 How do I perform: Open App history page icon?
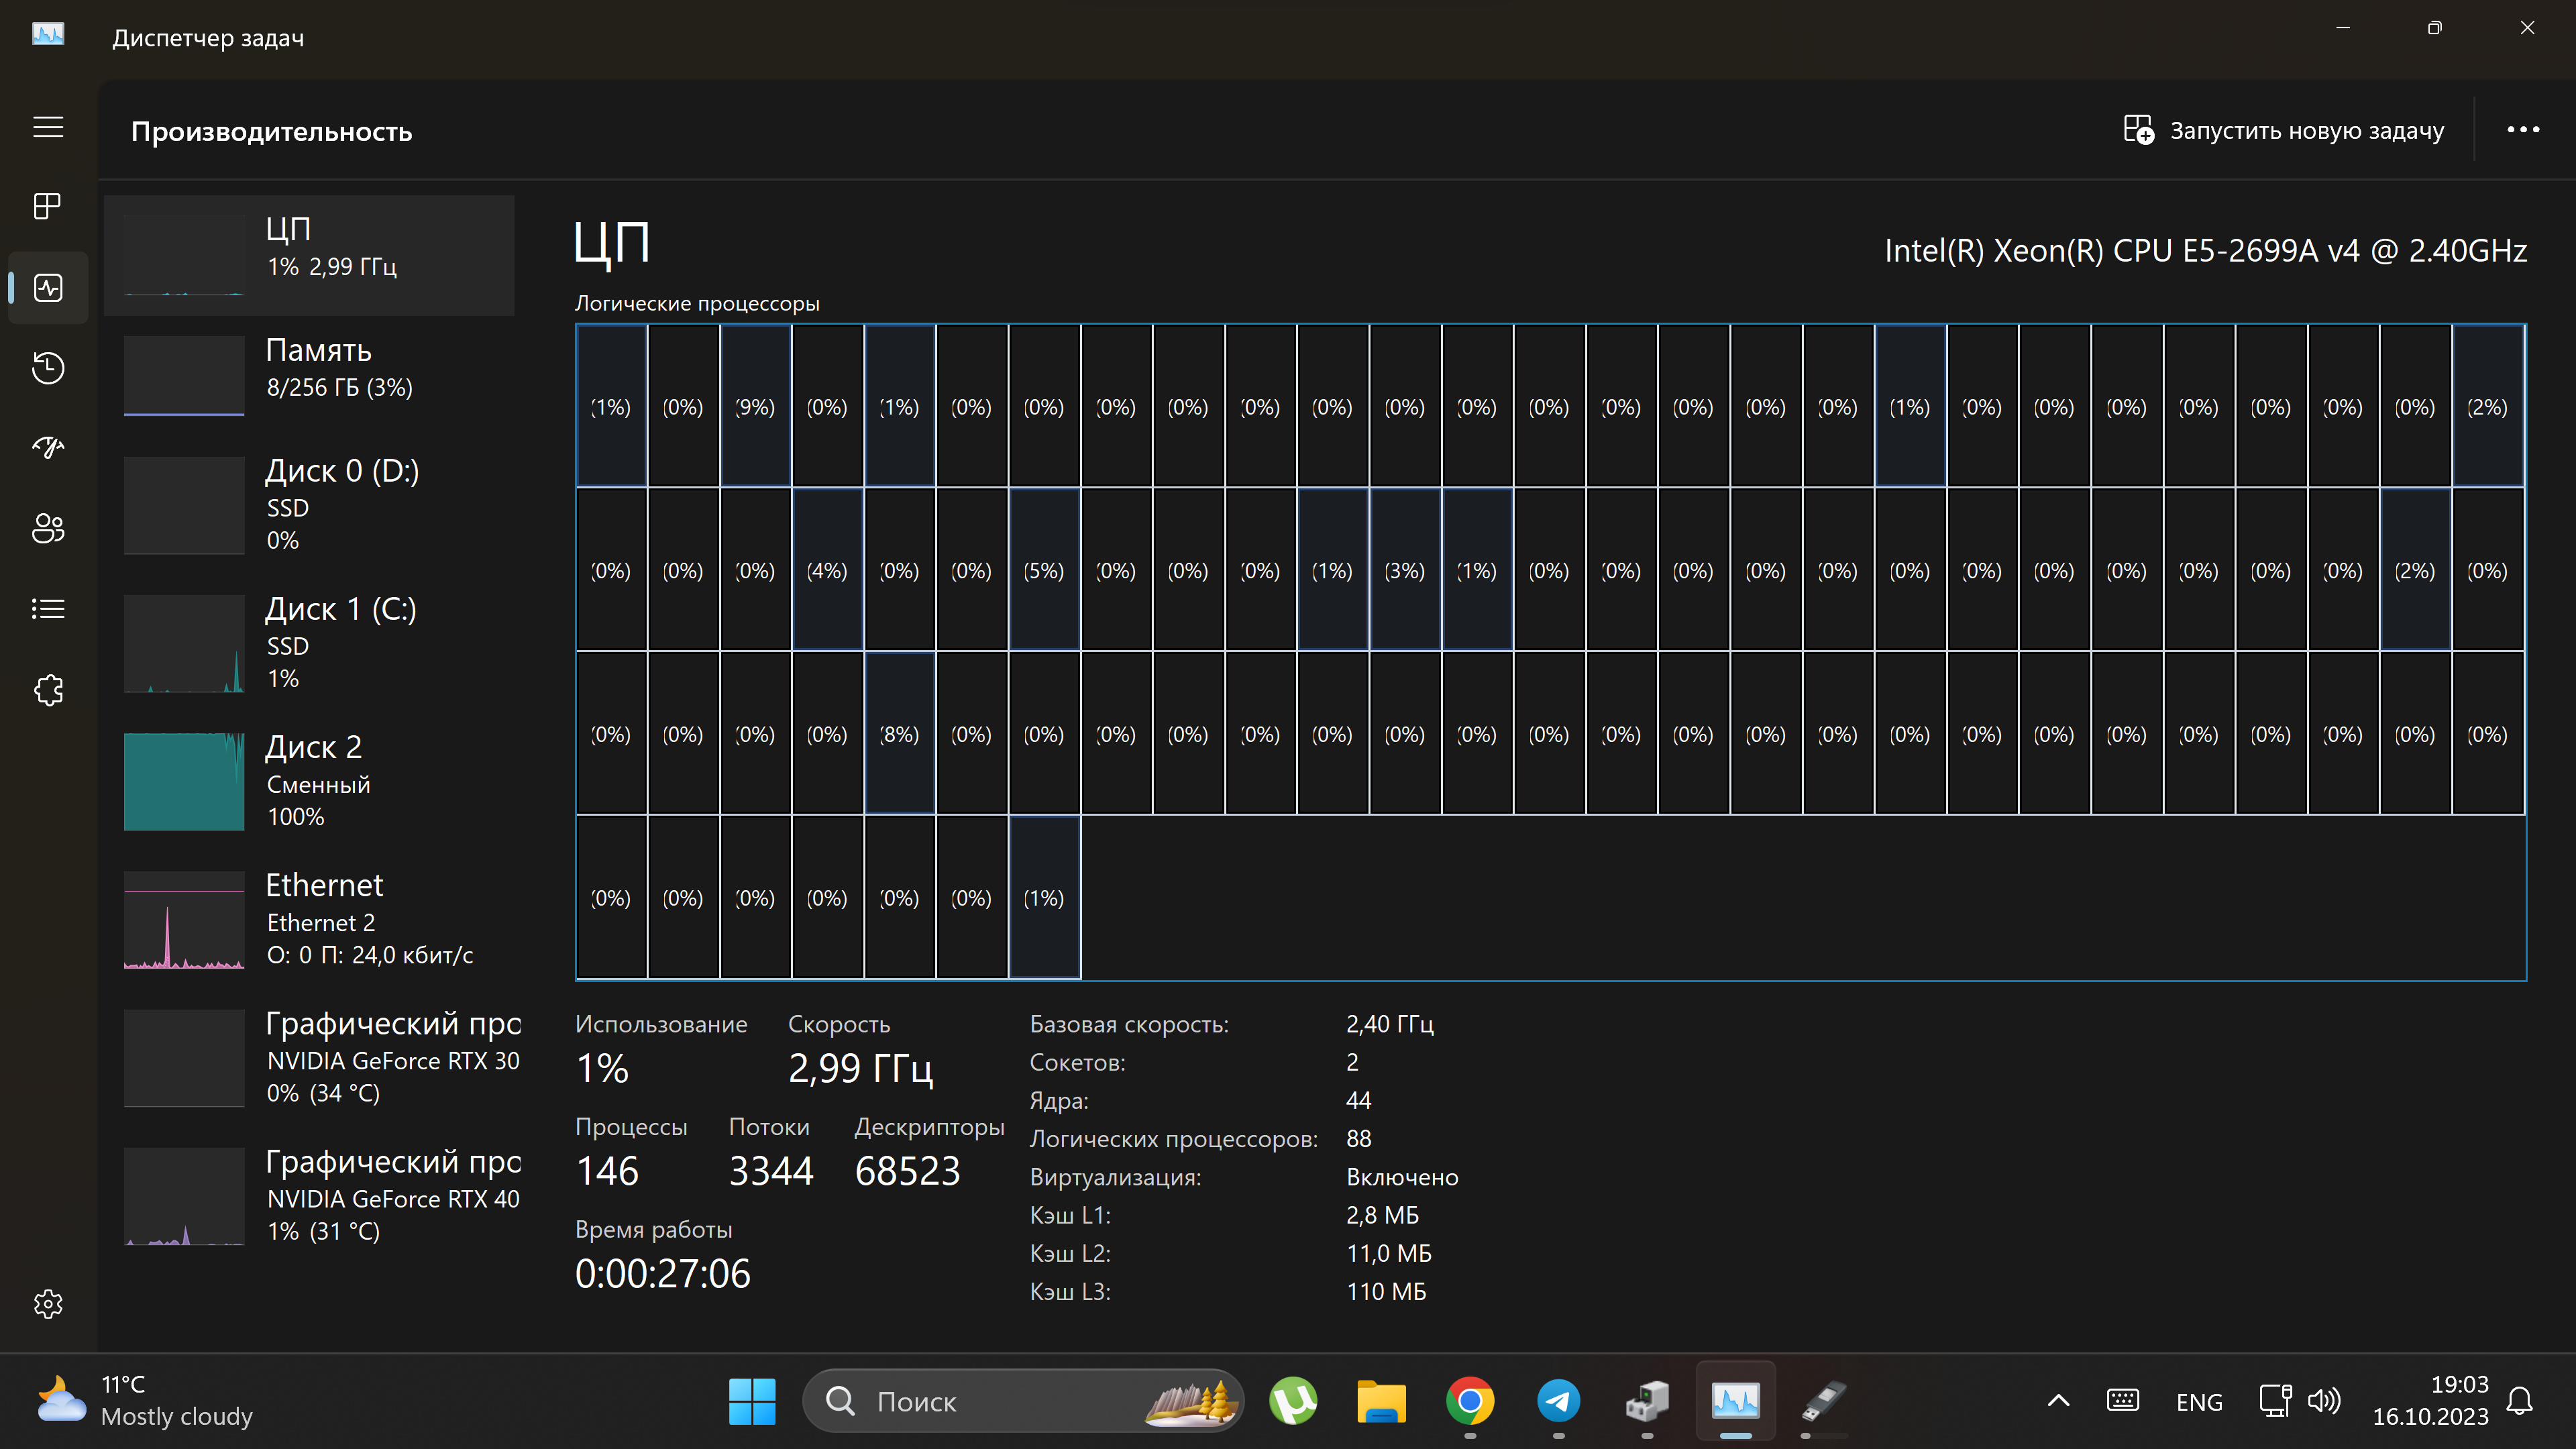(x=48, y=368)
